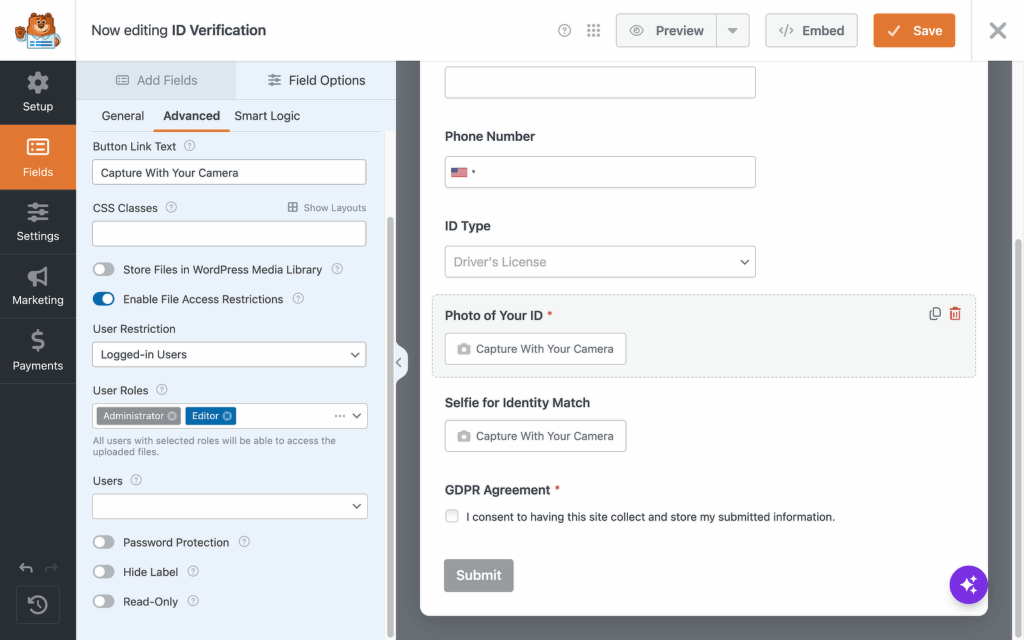Collapse the field options side panel
This screenshot has width=1024, height=640.
pos(400,362)
